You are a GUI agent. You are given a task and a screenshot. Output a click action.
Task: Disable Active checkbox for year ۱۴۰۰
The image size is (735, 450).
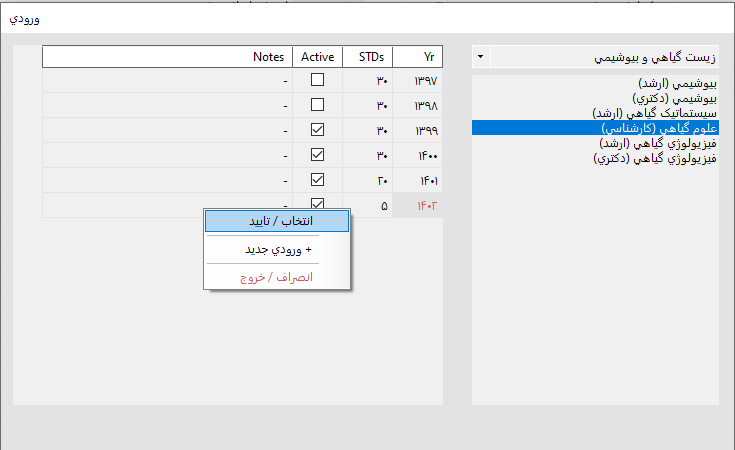point(317,155)
